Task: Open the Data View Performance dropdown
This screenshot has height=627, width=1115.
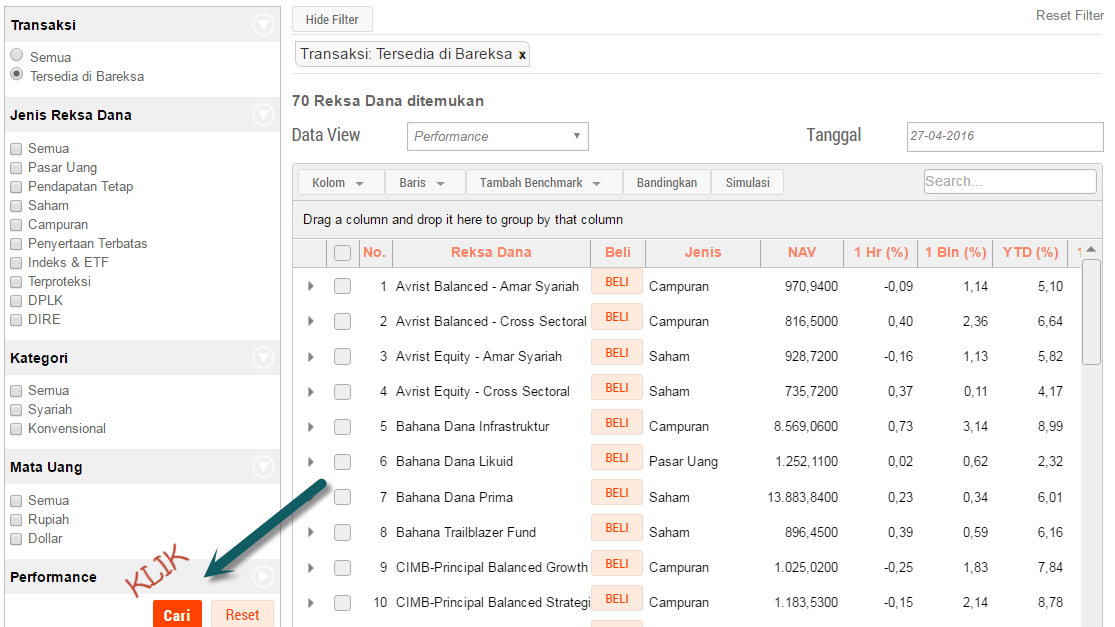Action: [x=498, y=136]
